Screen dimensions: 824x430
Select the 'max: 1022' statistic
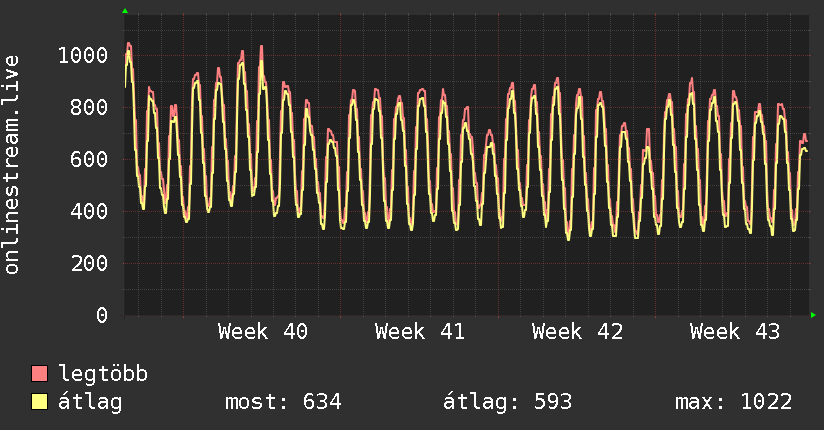(x=733, y=402)
